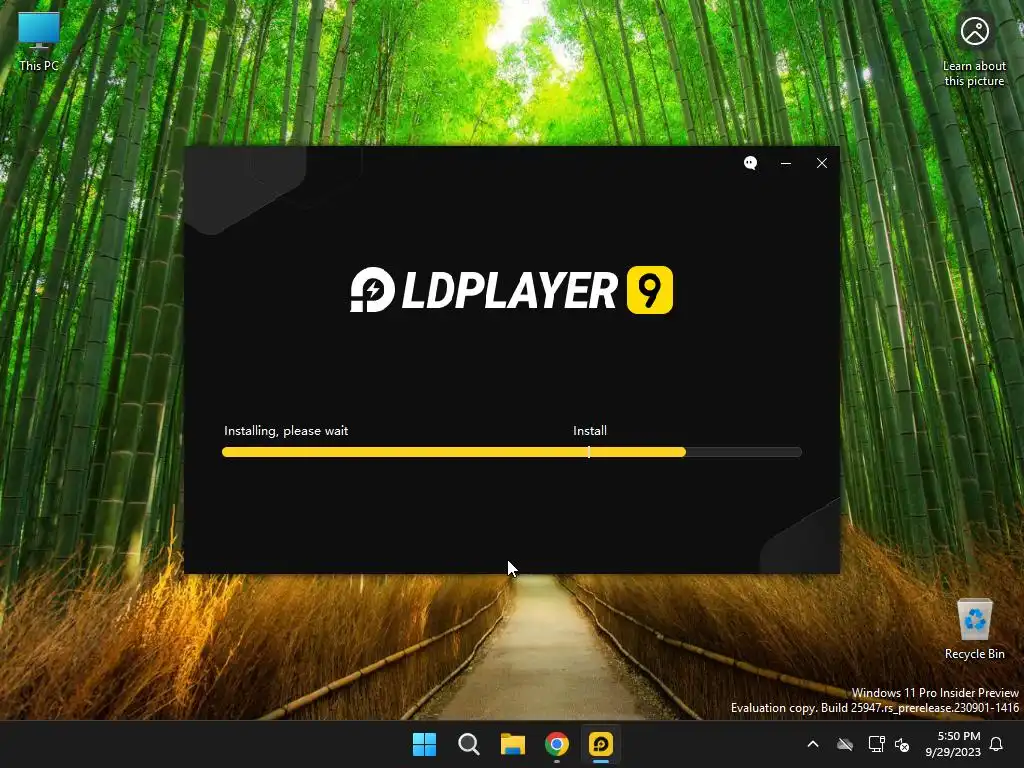Screen dimensions: 1024x768
Task: Click the OneDrive cloud tray icon
Action: click(x=845, y=744)
